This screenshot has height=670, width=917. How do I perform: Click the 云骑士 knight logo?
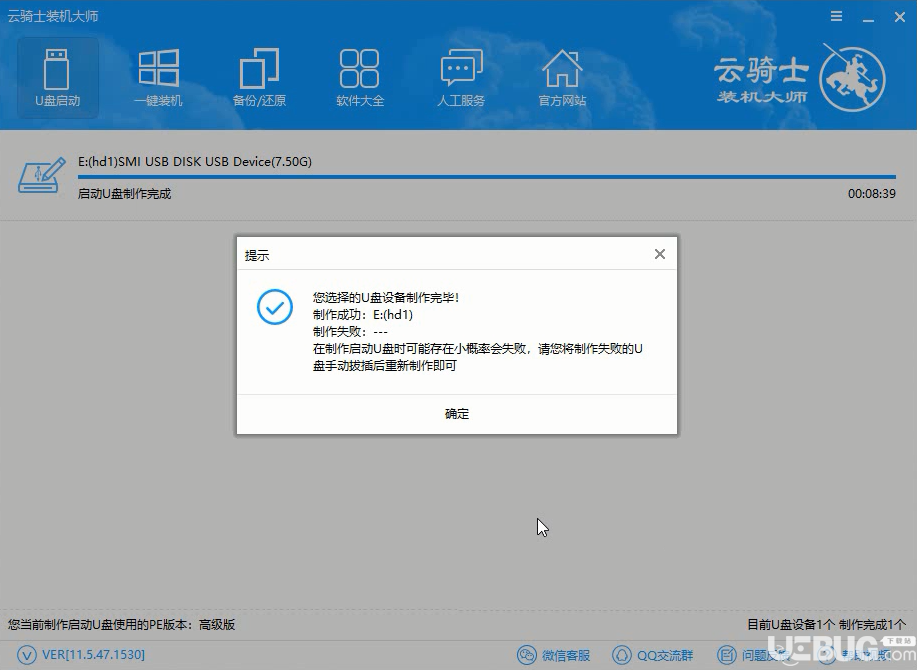[852, 79]
